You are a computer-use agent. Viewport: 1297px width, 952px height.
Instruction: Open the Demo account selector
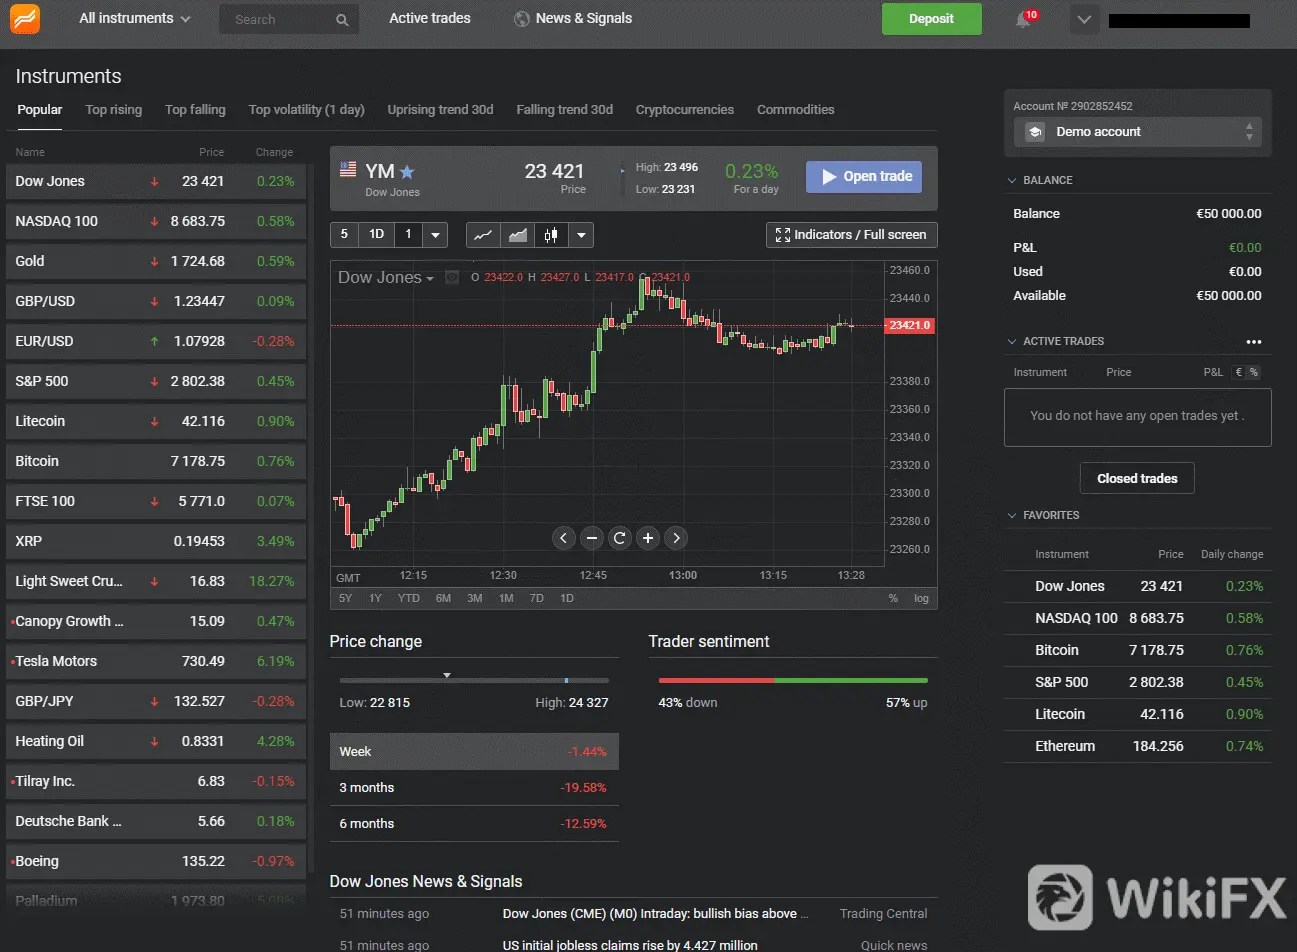point(1138,132)
